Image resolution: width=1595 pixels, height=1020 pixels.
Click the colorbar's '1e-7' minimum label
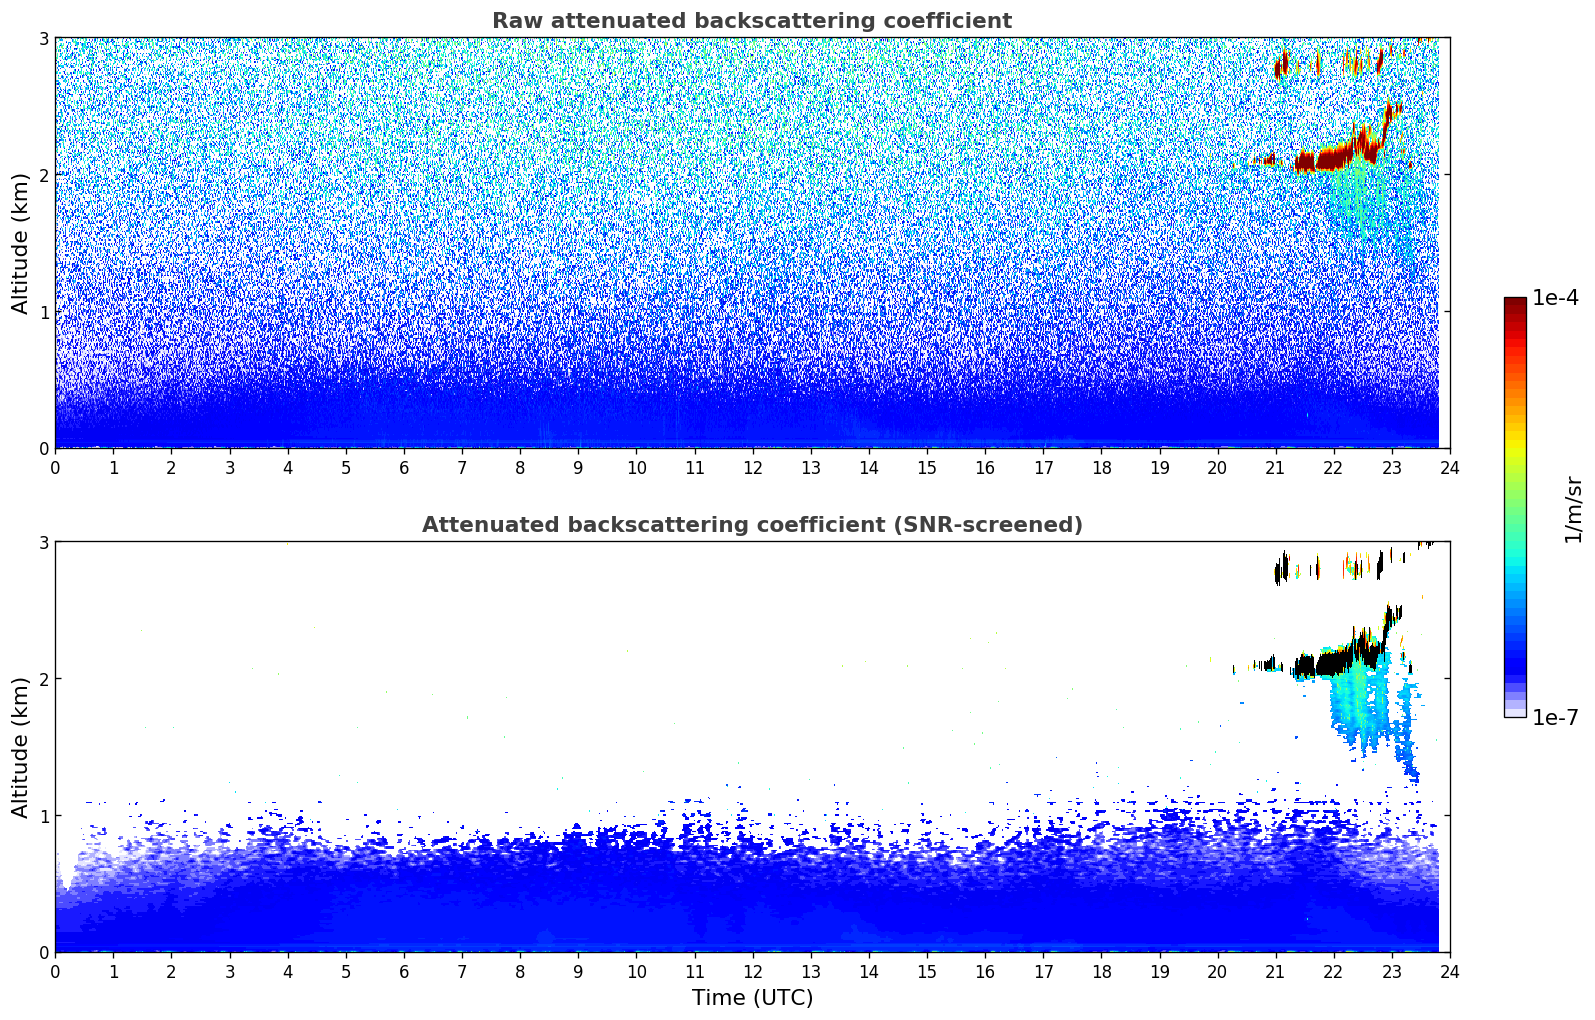[x=1556, y=717]
